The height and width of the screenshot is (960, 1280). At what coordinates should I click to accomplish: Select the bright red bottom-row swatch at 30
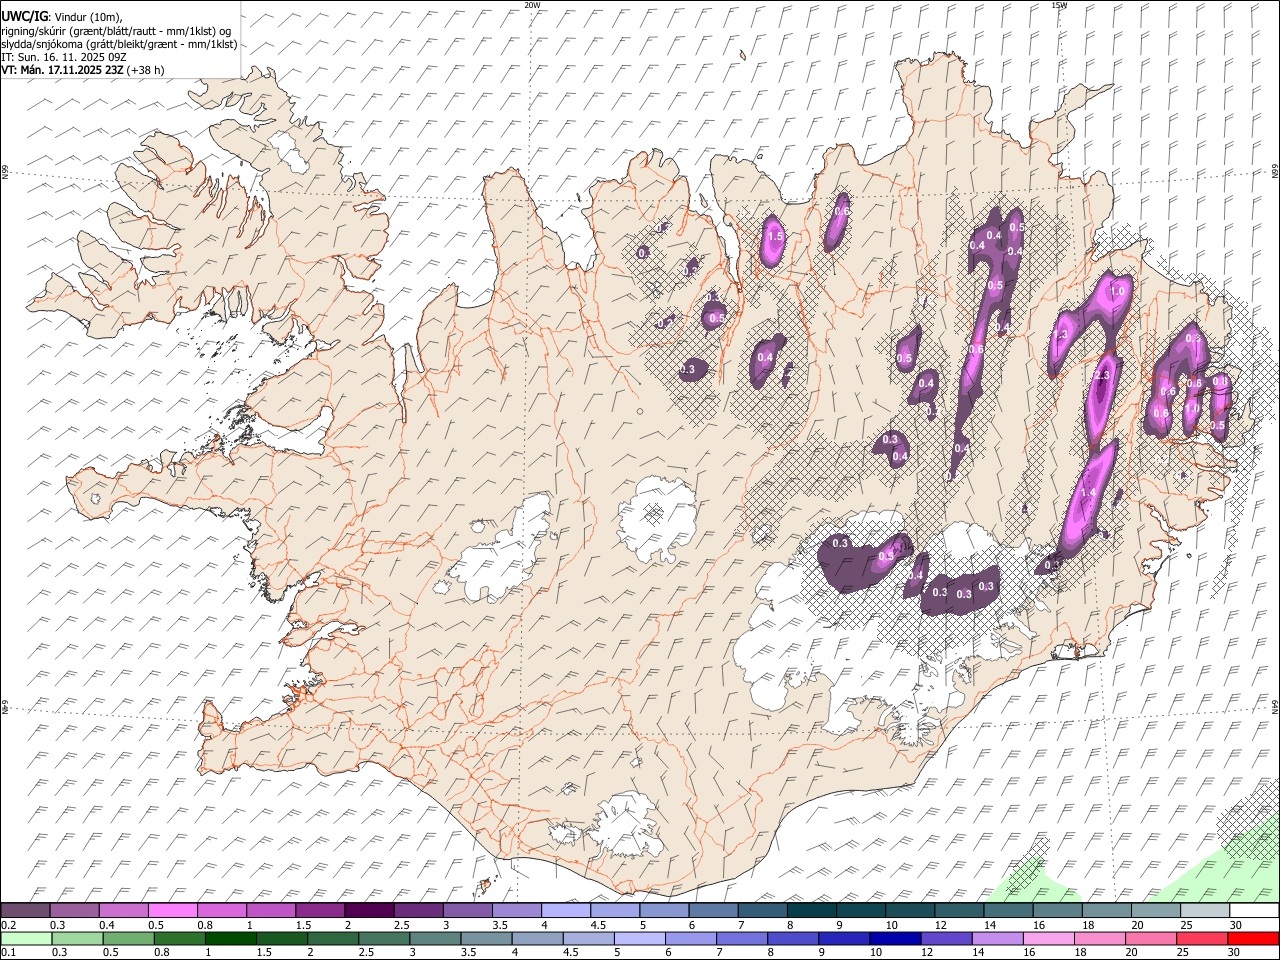point(1253,938)
